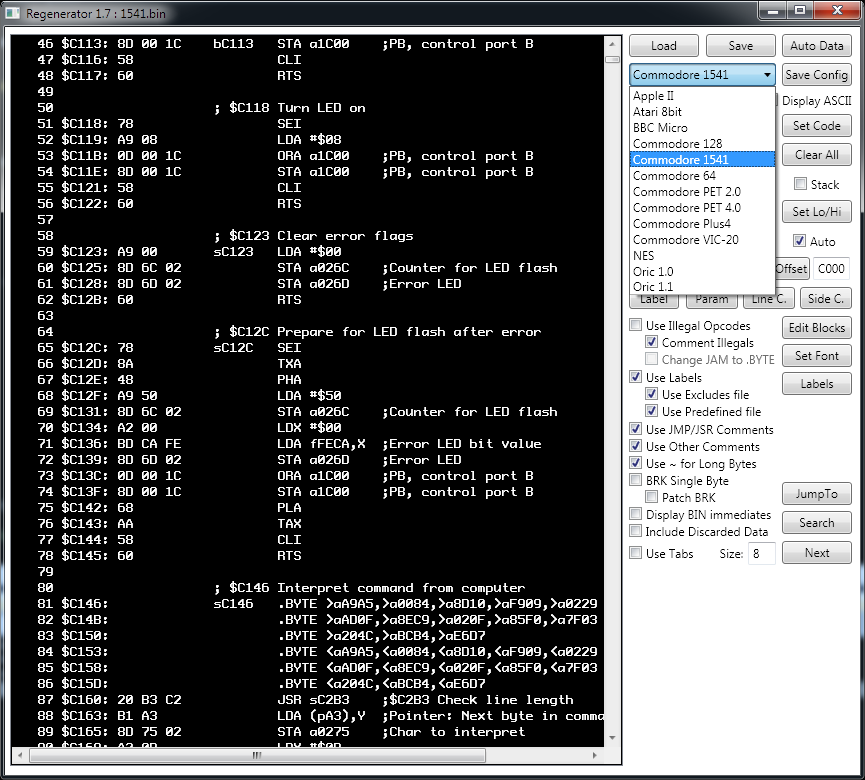865x780 pixels.
Task: Click Set Lo/Hi button
Action: 816,212
